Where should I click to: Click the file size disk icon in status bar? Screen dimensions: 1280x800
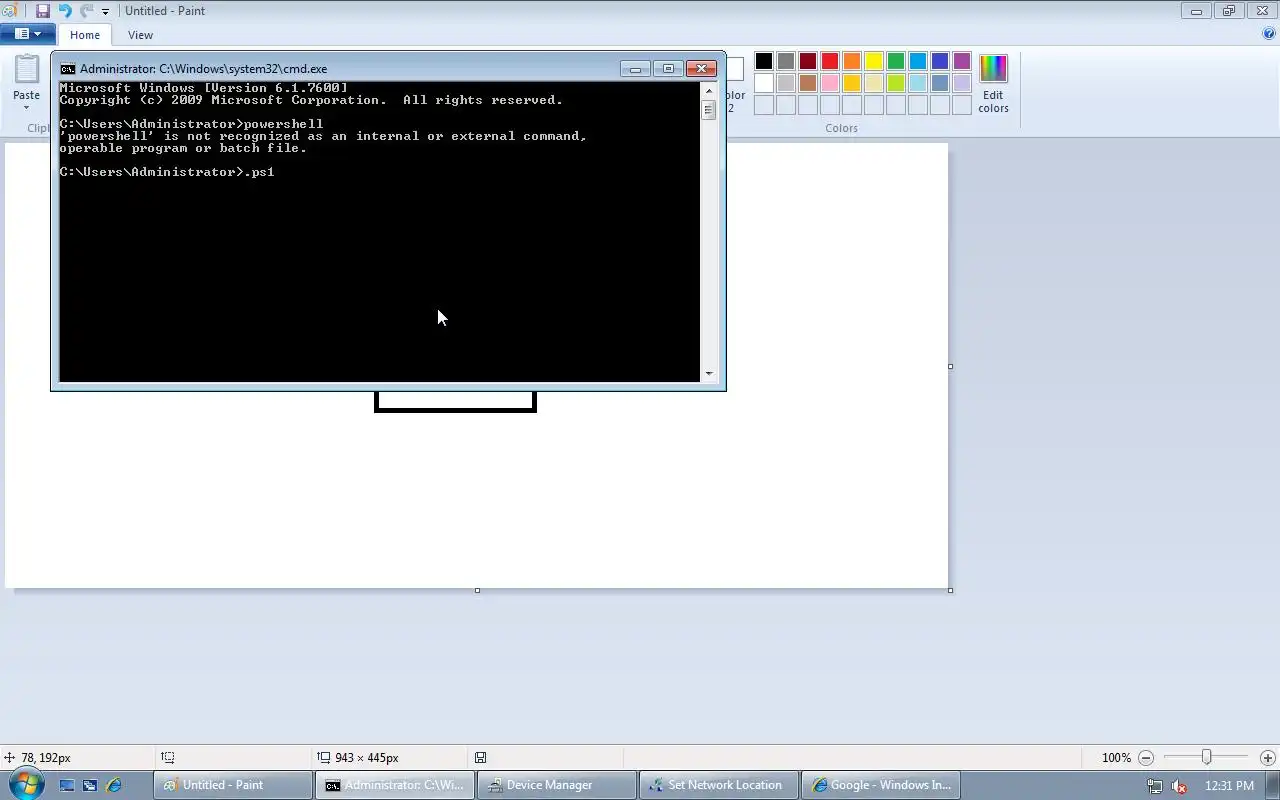click(481, 758)
